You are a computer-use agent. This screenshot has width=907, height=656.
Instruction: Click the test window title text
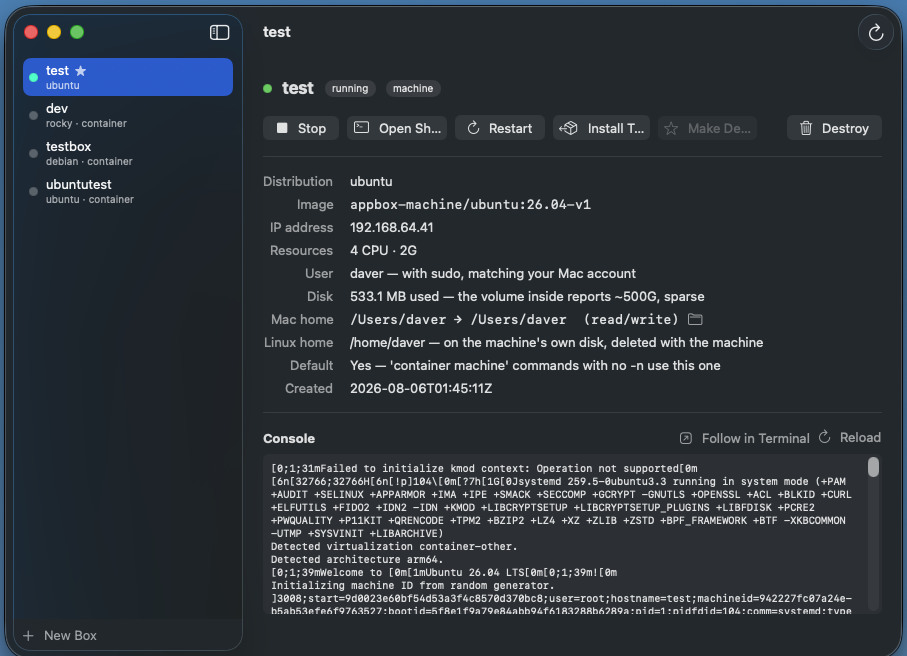click(x=277, y=32)
